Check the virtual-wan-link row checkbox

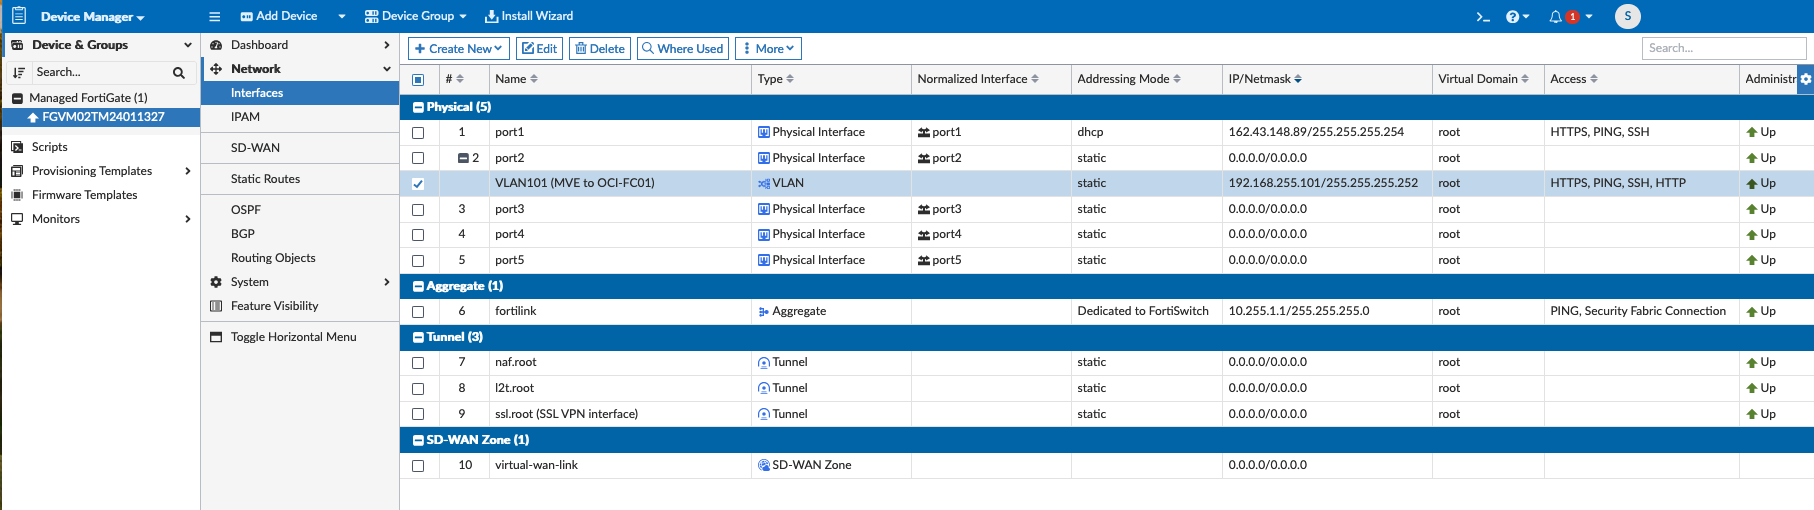(x=418, y=466)
